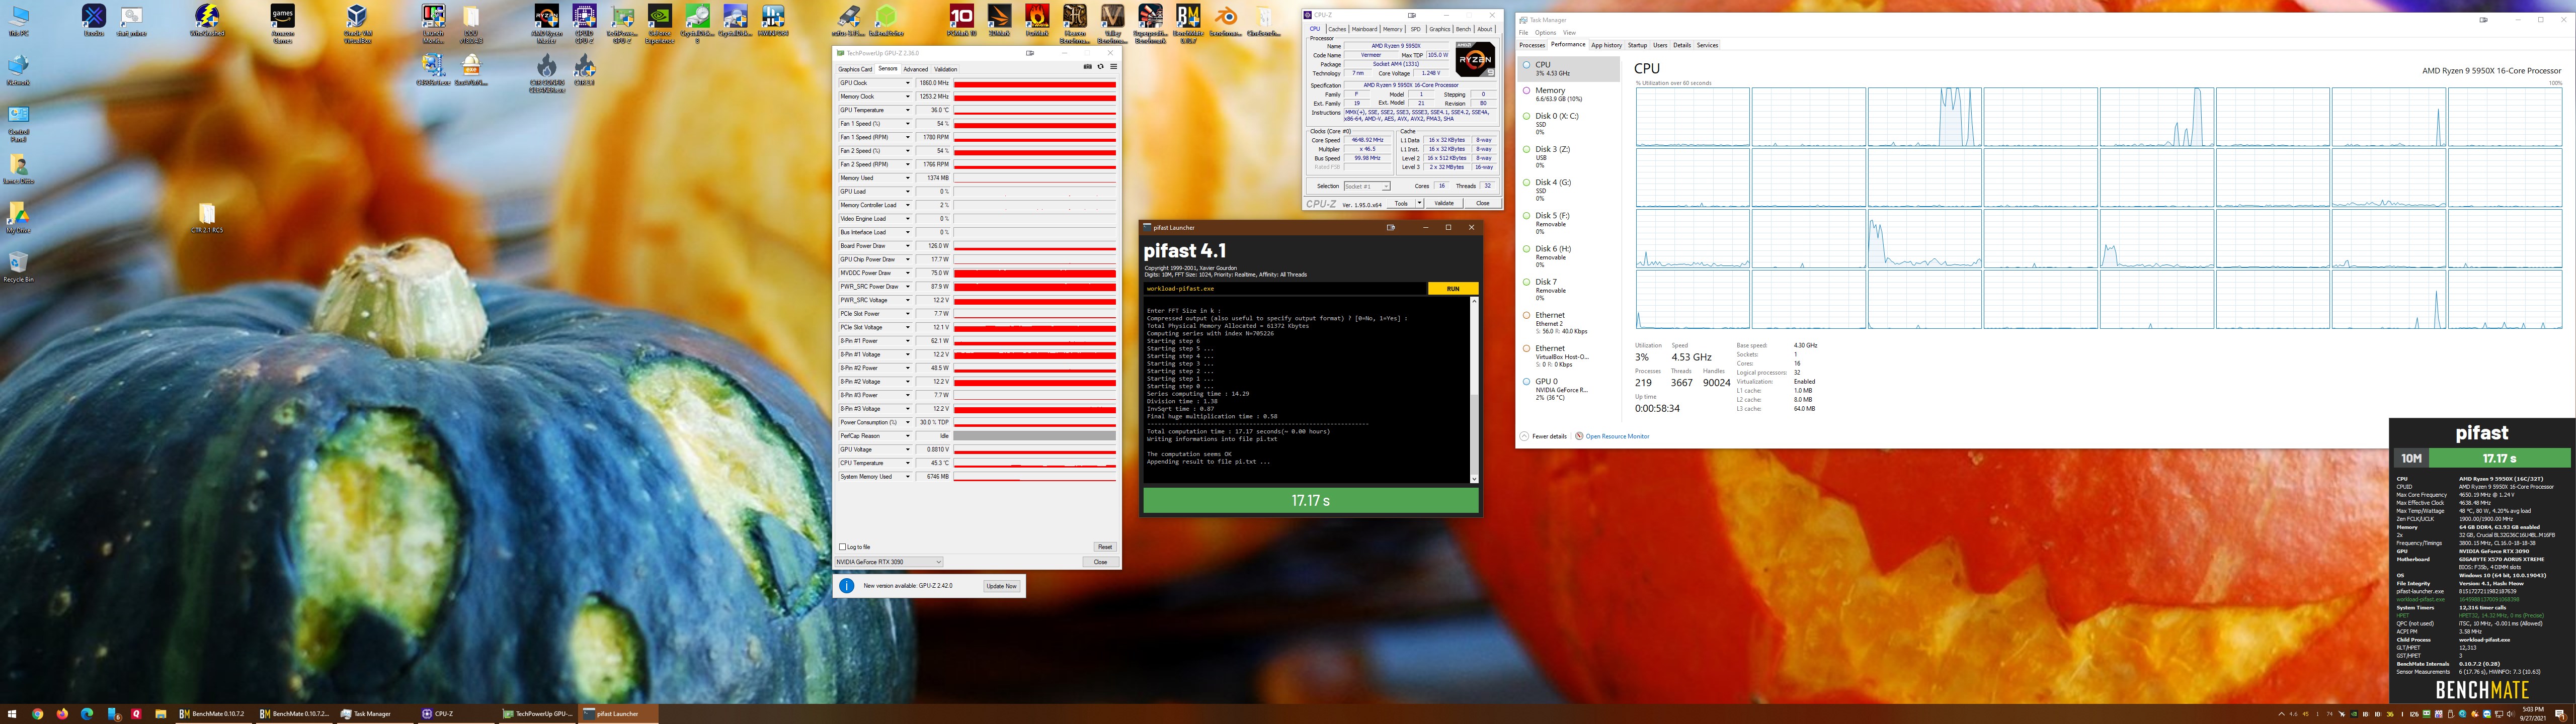Viewport: 2576px width, 724px height.
Task: Open the Exodus desktop shortcut
Action: (x=93, y=21)
